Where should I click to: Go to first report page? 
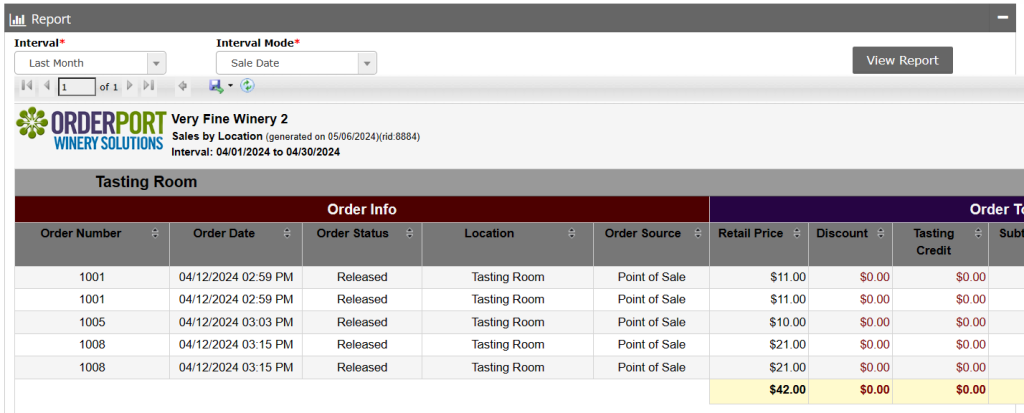click(27, 87)
